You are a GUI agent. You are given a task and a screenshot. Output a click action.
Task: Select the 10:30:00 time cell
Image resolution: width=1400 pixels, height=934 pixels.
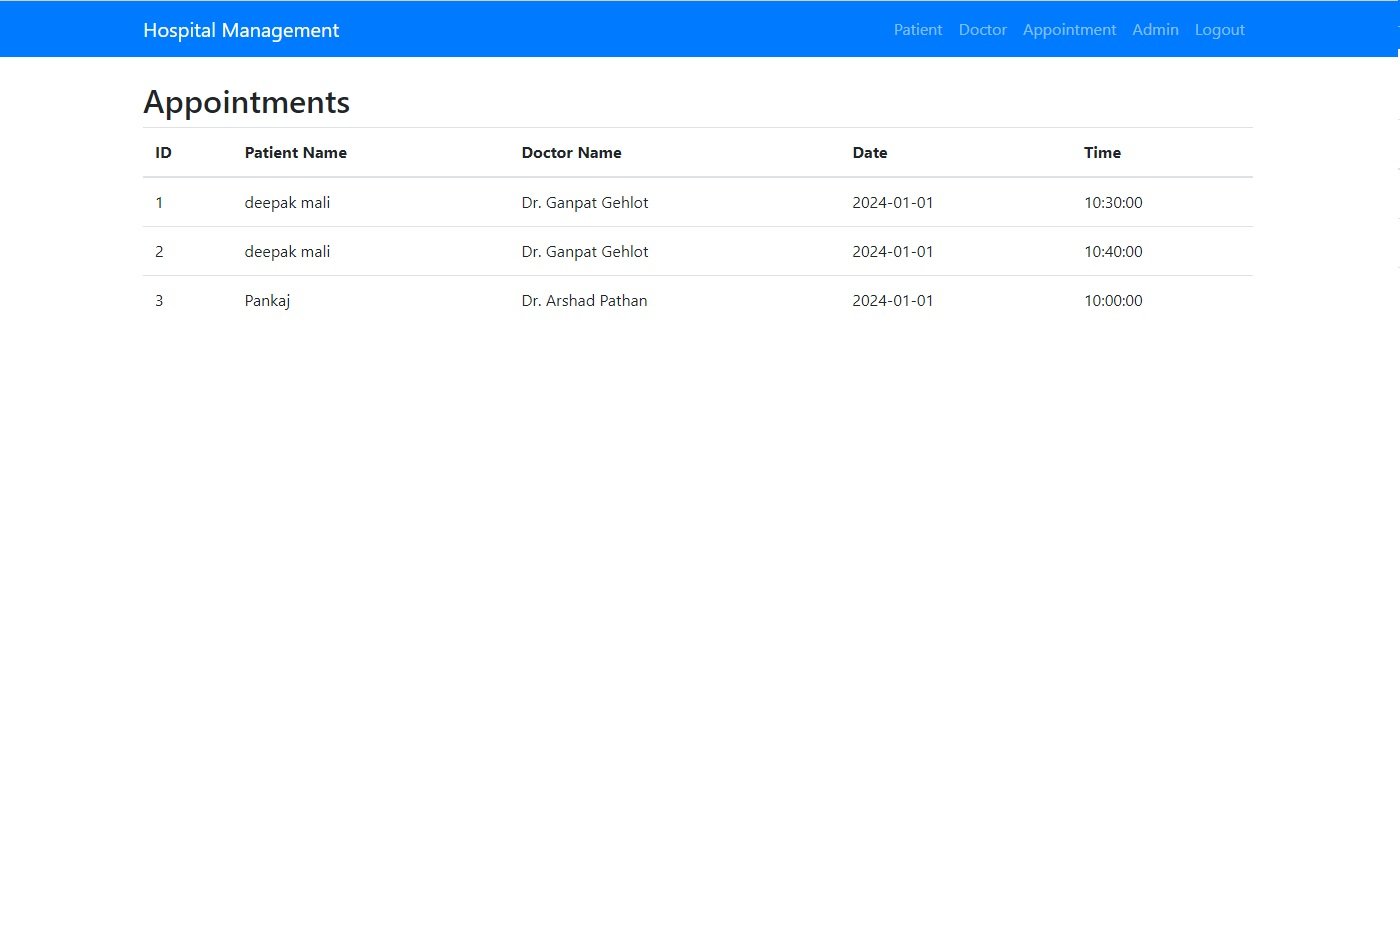(1113, 203)
